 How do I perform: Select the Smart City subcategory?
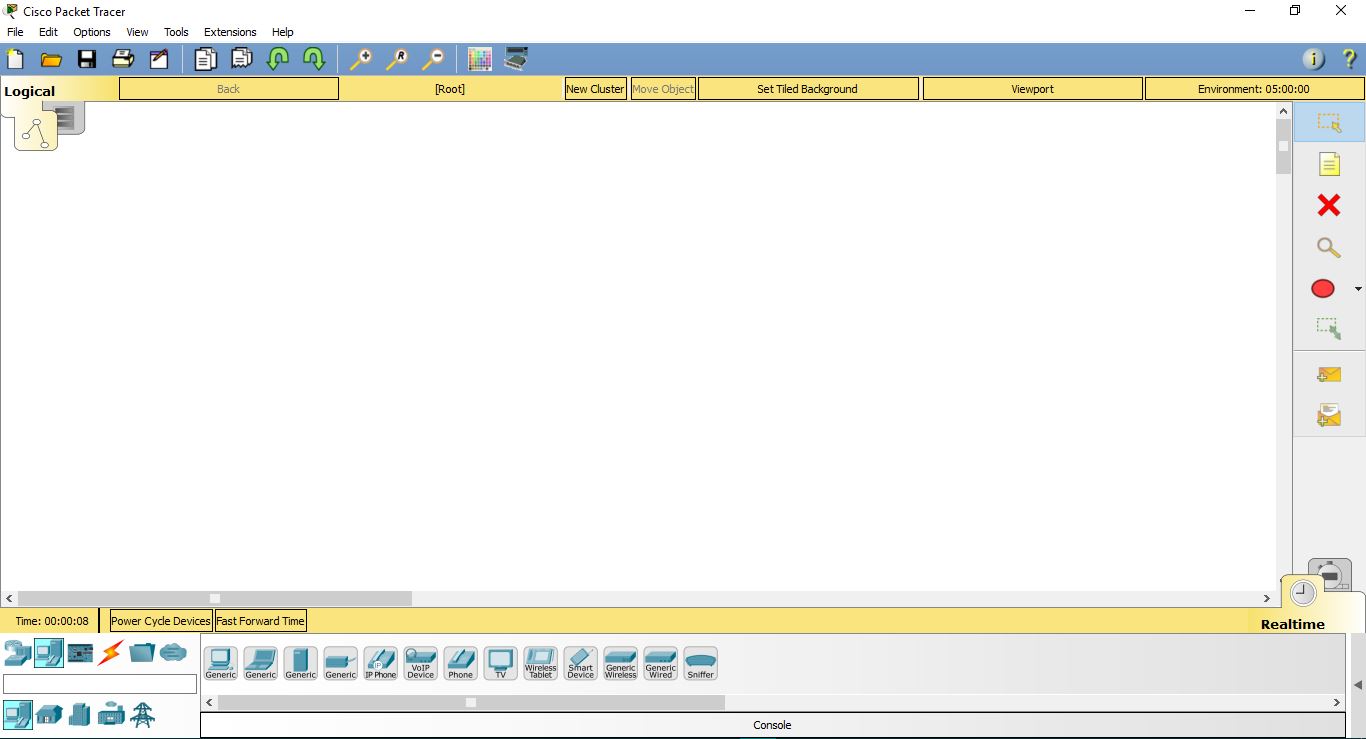point(80,715)
